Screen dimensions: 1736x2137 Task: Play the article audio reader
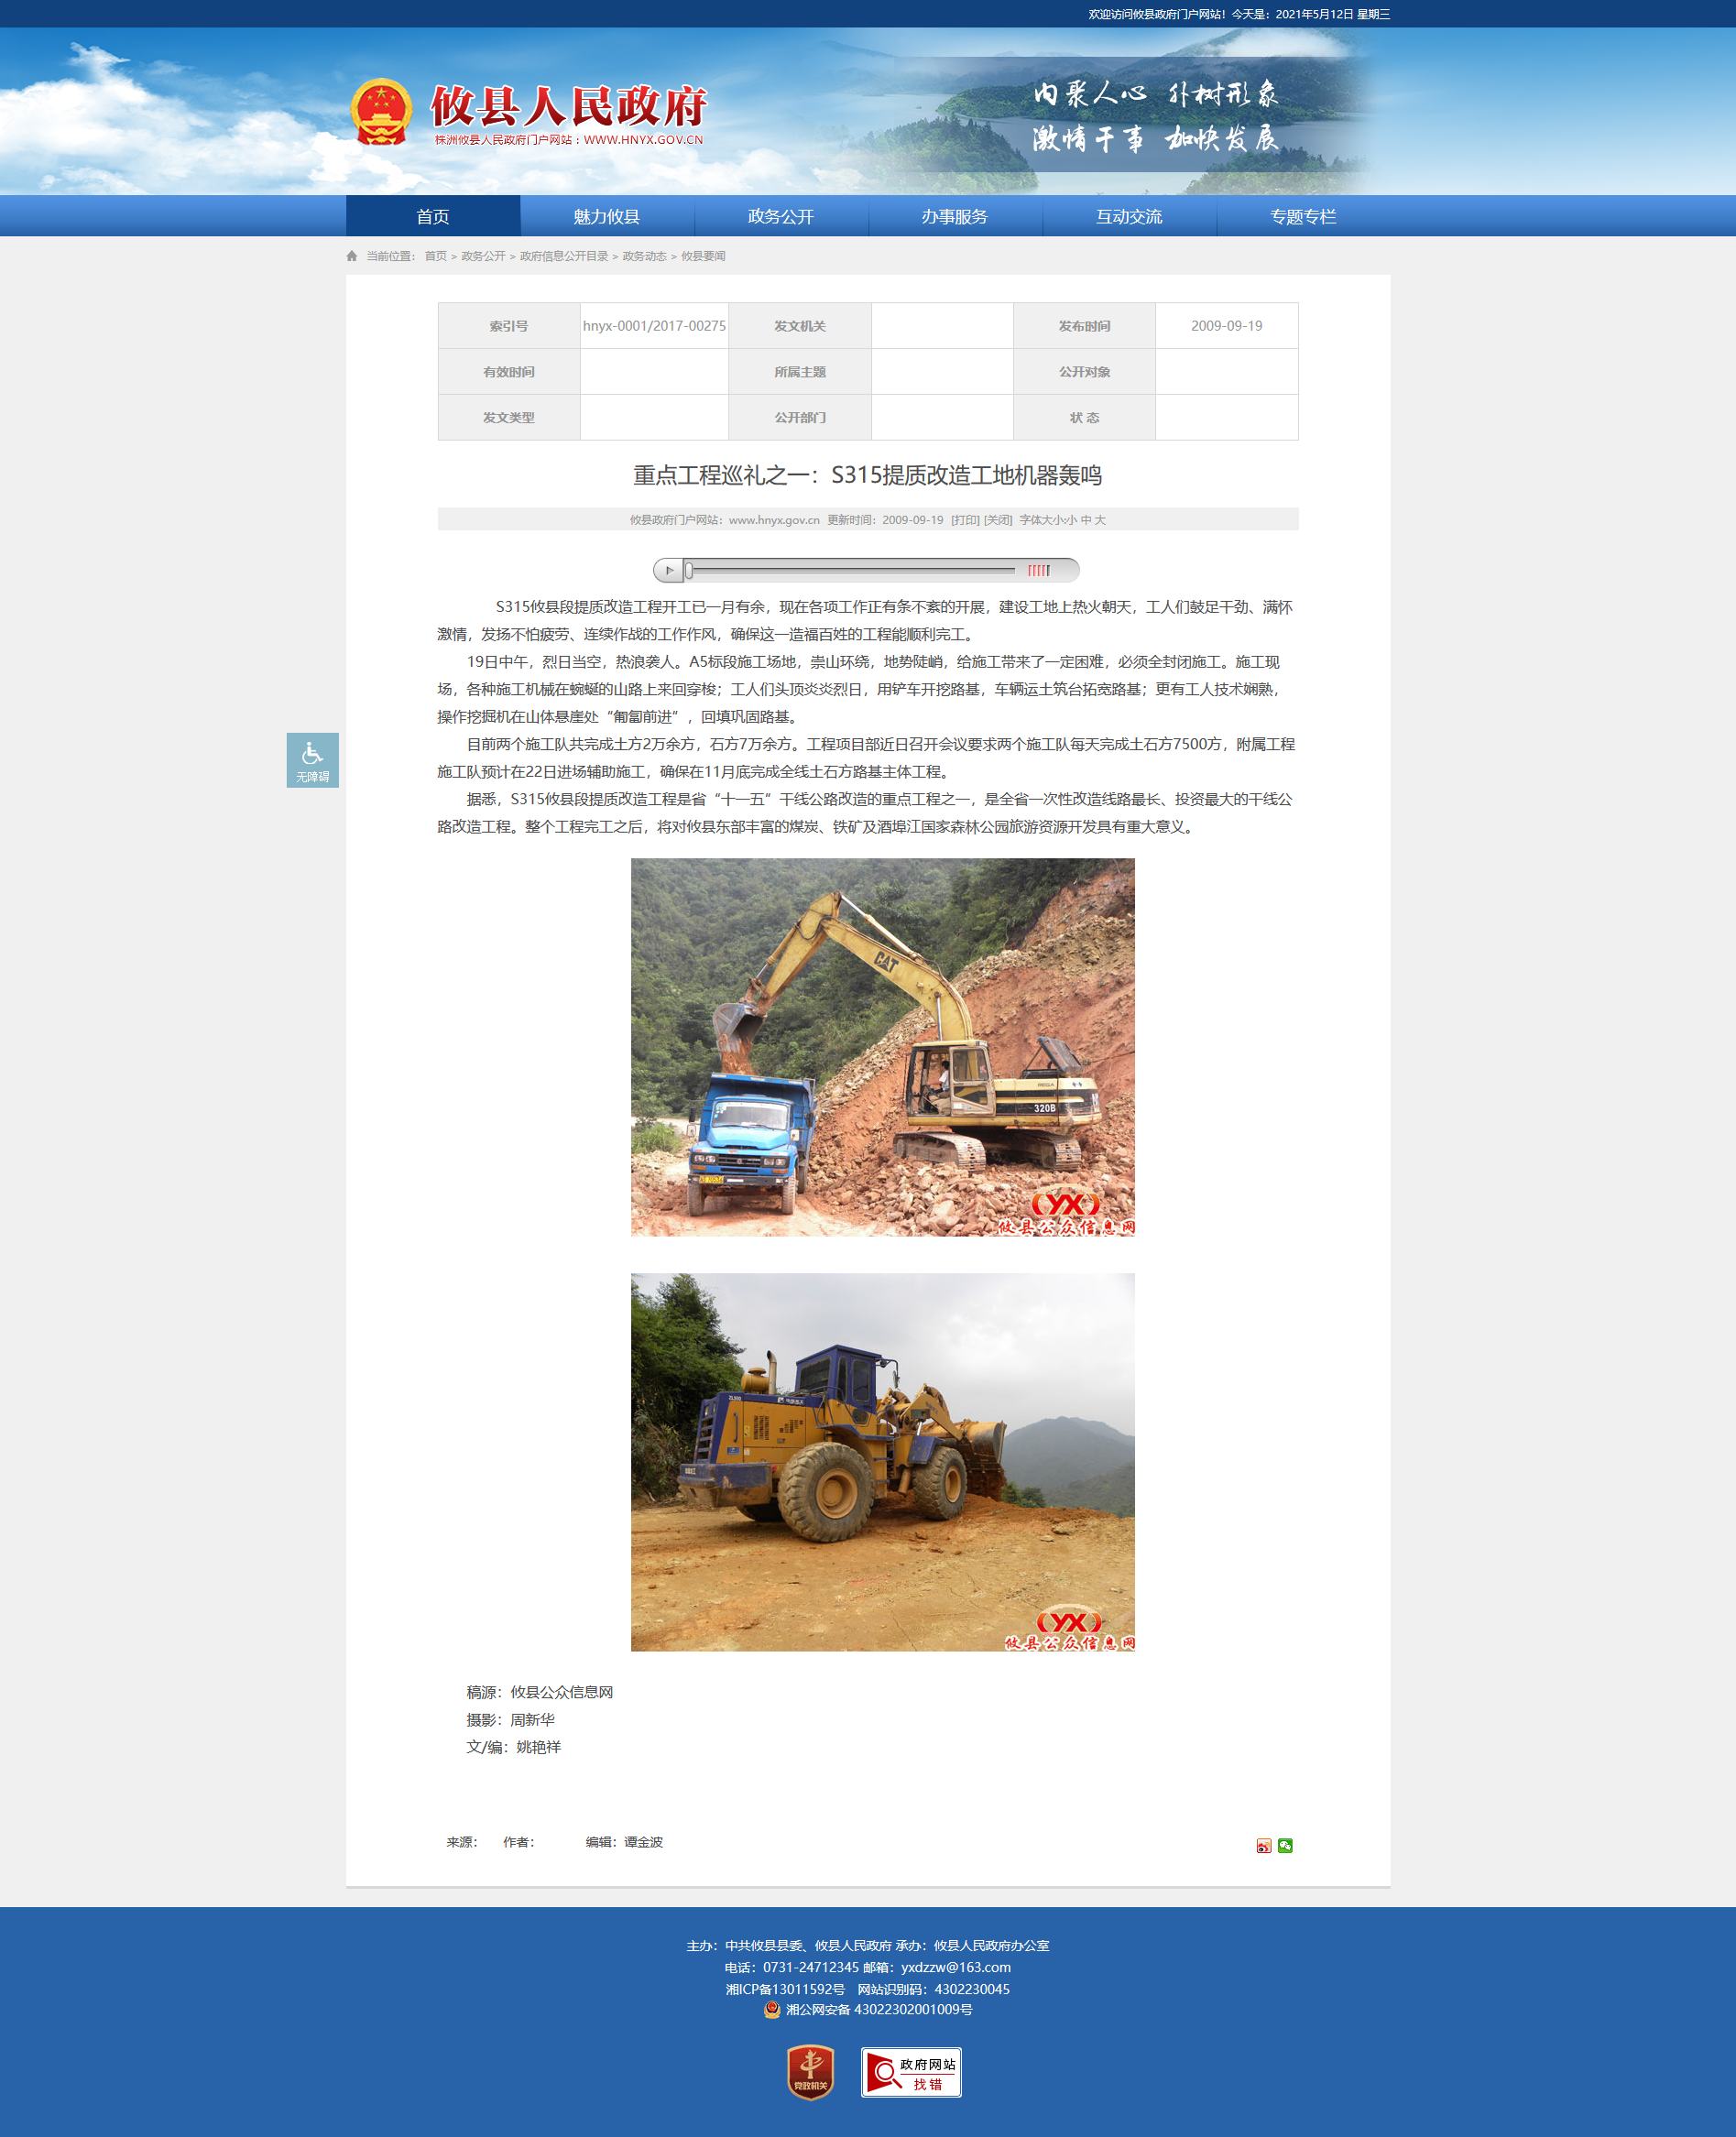(x=669, y=570)
